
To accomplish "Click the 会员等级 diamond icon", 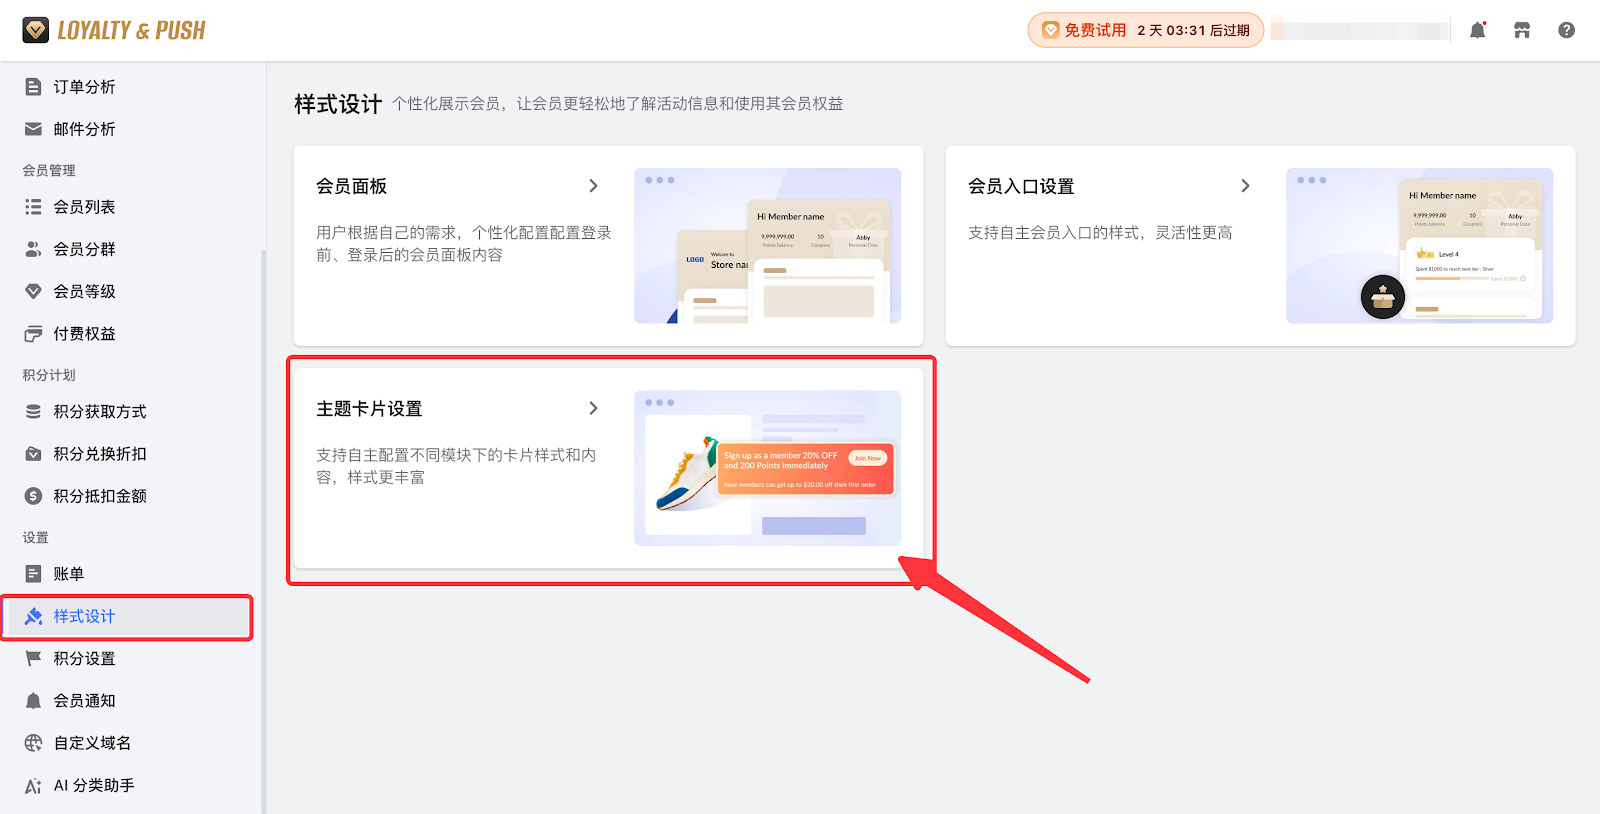I will pos(33,291).
